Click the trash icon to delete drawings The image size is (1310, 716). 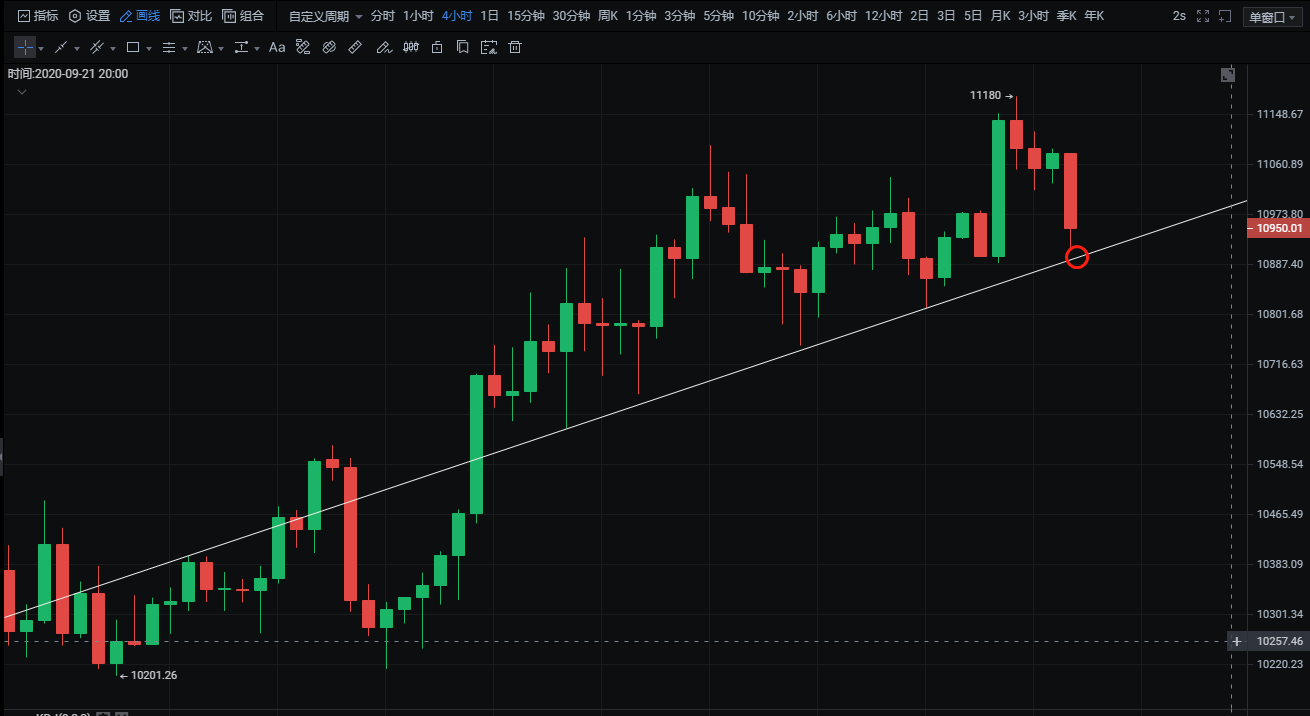pos(515,47)
